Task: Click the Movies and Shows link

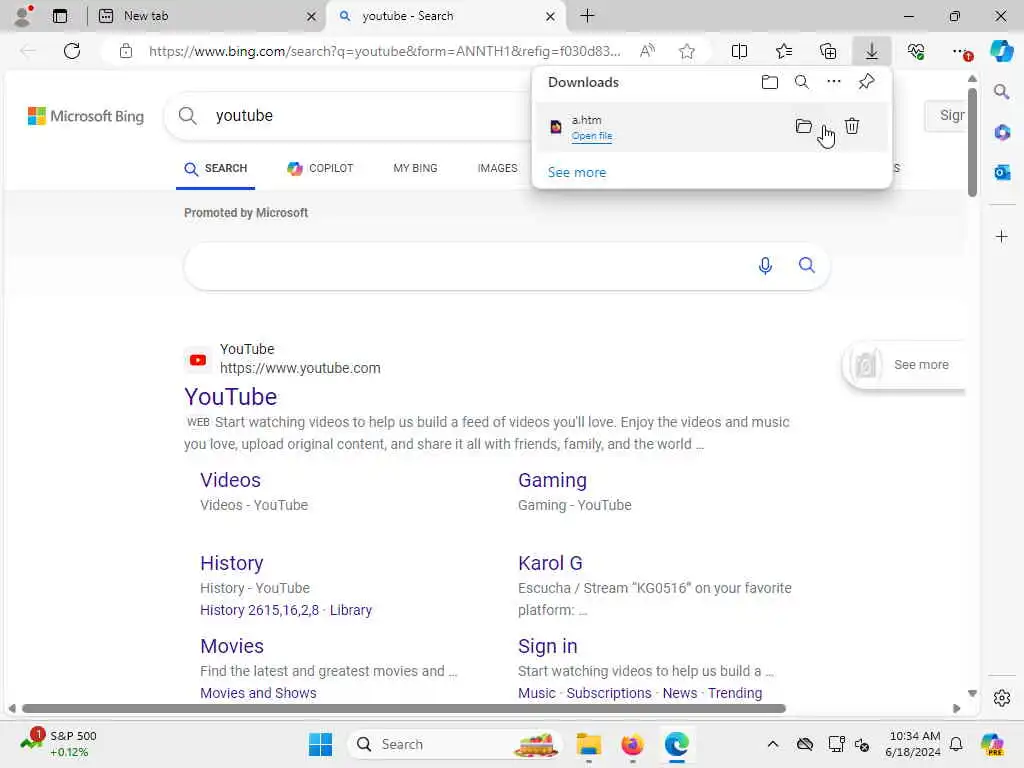Action: (x=258, y=693)
